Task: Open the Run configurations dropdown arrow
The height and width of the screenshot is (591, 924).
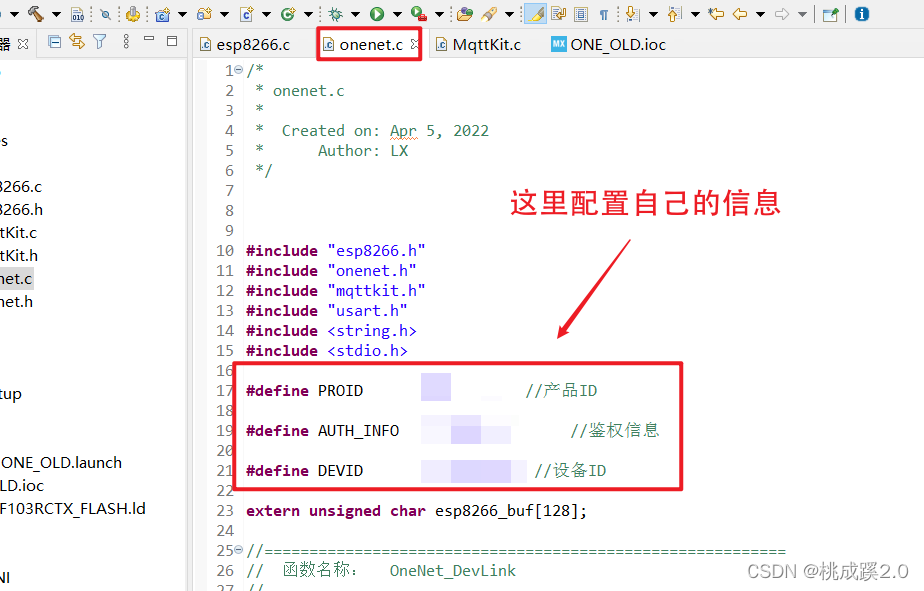Action: [x=397, y=14]
